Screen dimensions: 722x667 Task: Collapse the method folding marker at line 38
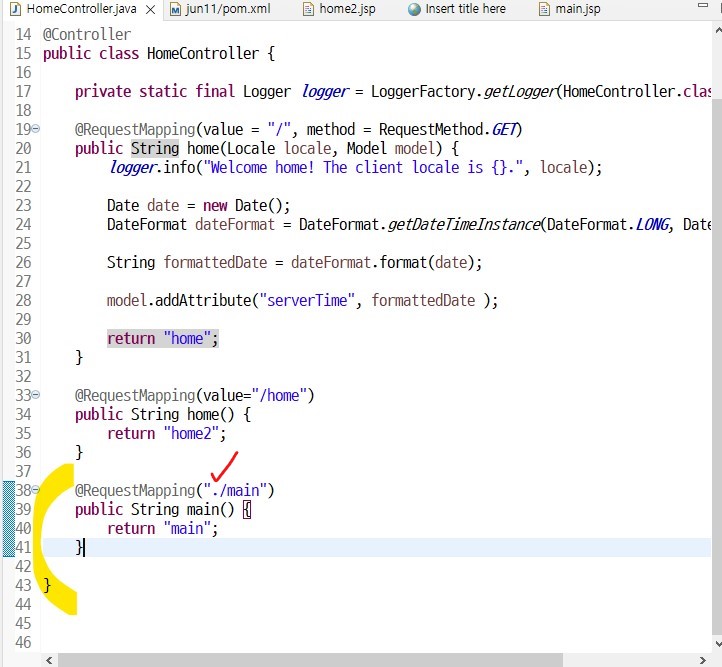[36, 490]
